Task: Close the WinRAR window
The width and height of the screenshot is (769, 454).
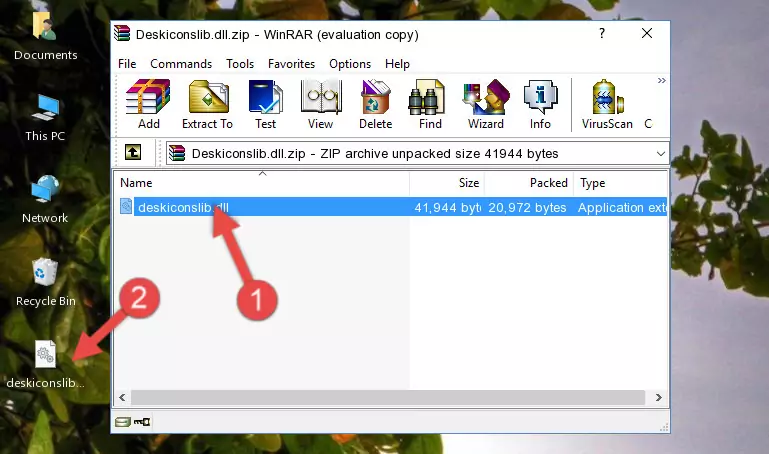Action: pyautogui.click(x=647, y=33)
